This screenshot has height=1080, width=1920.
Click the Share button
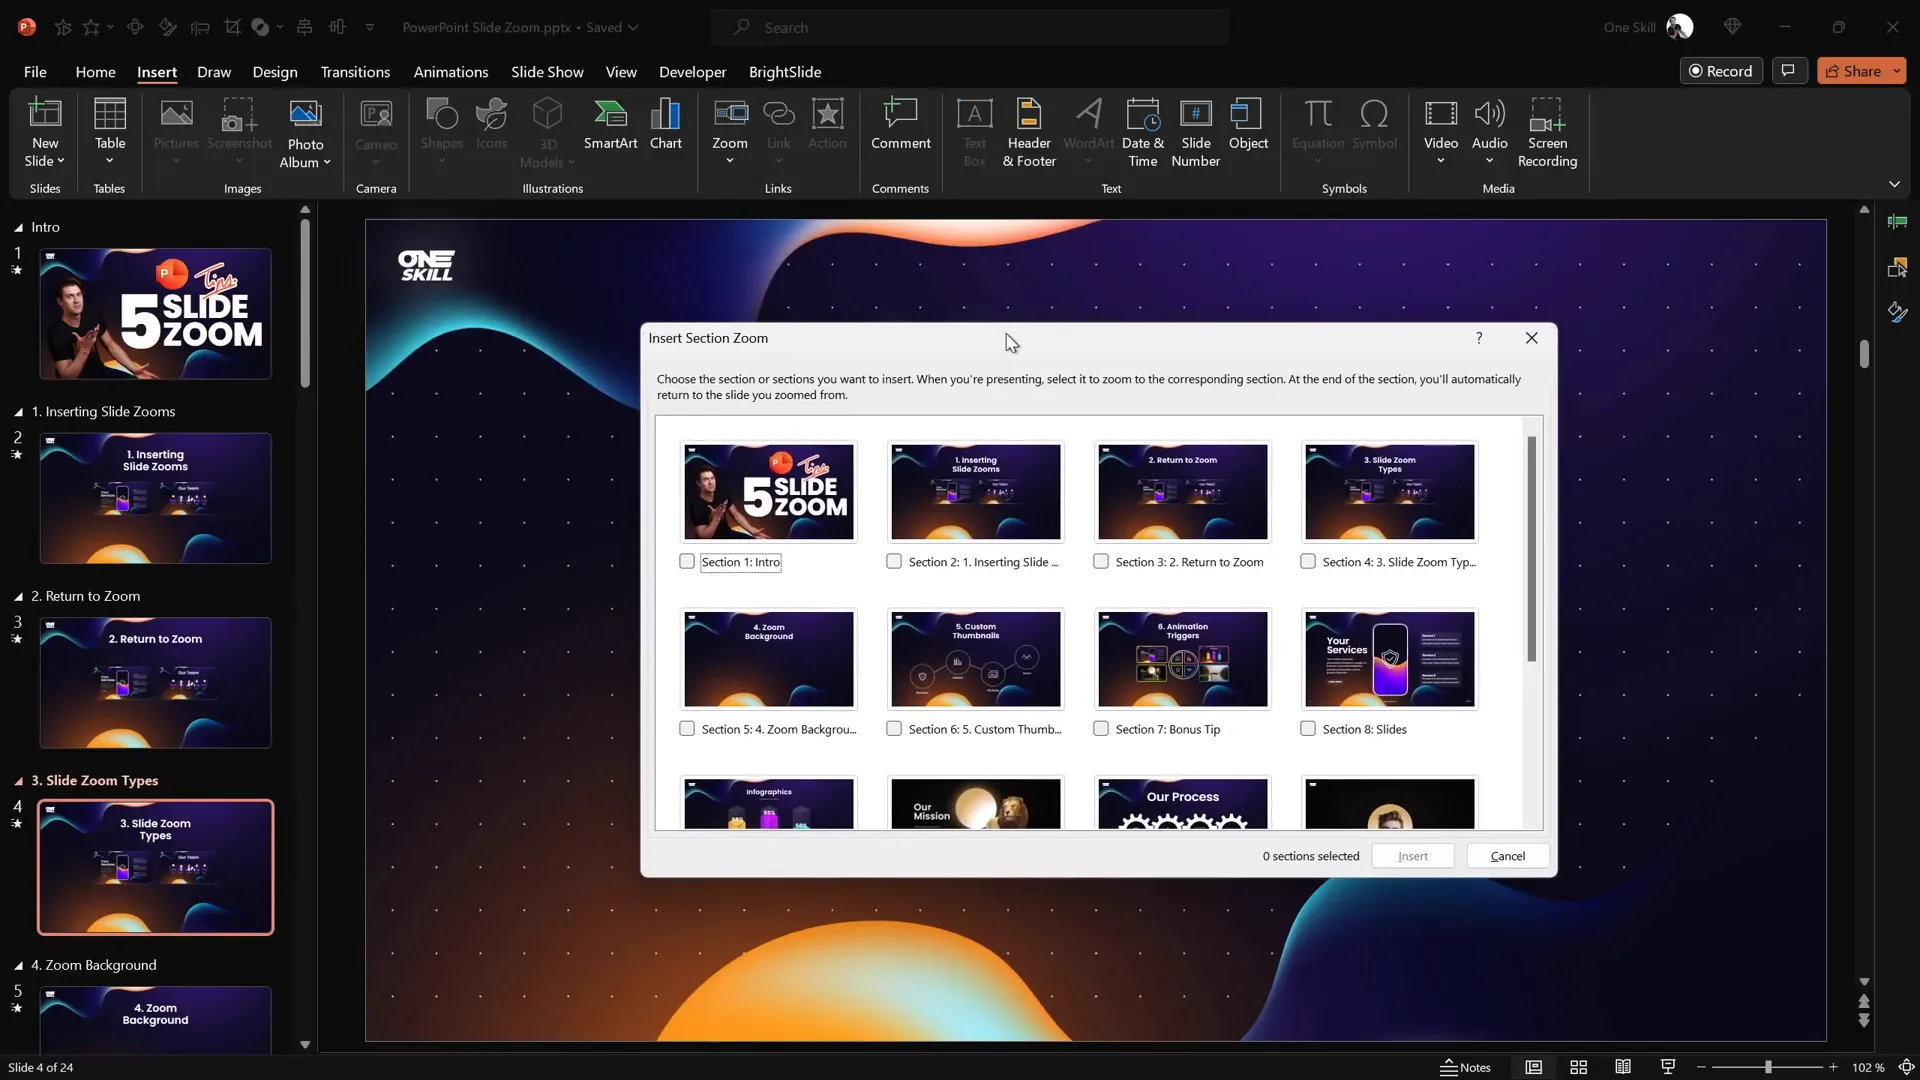(x=1853, y=71)
